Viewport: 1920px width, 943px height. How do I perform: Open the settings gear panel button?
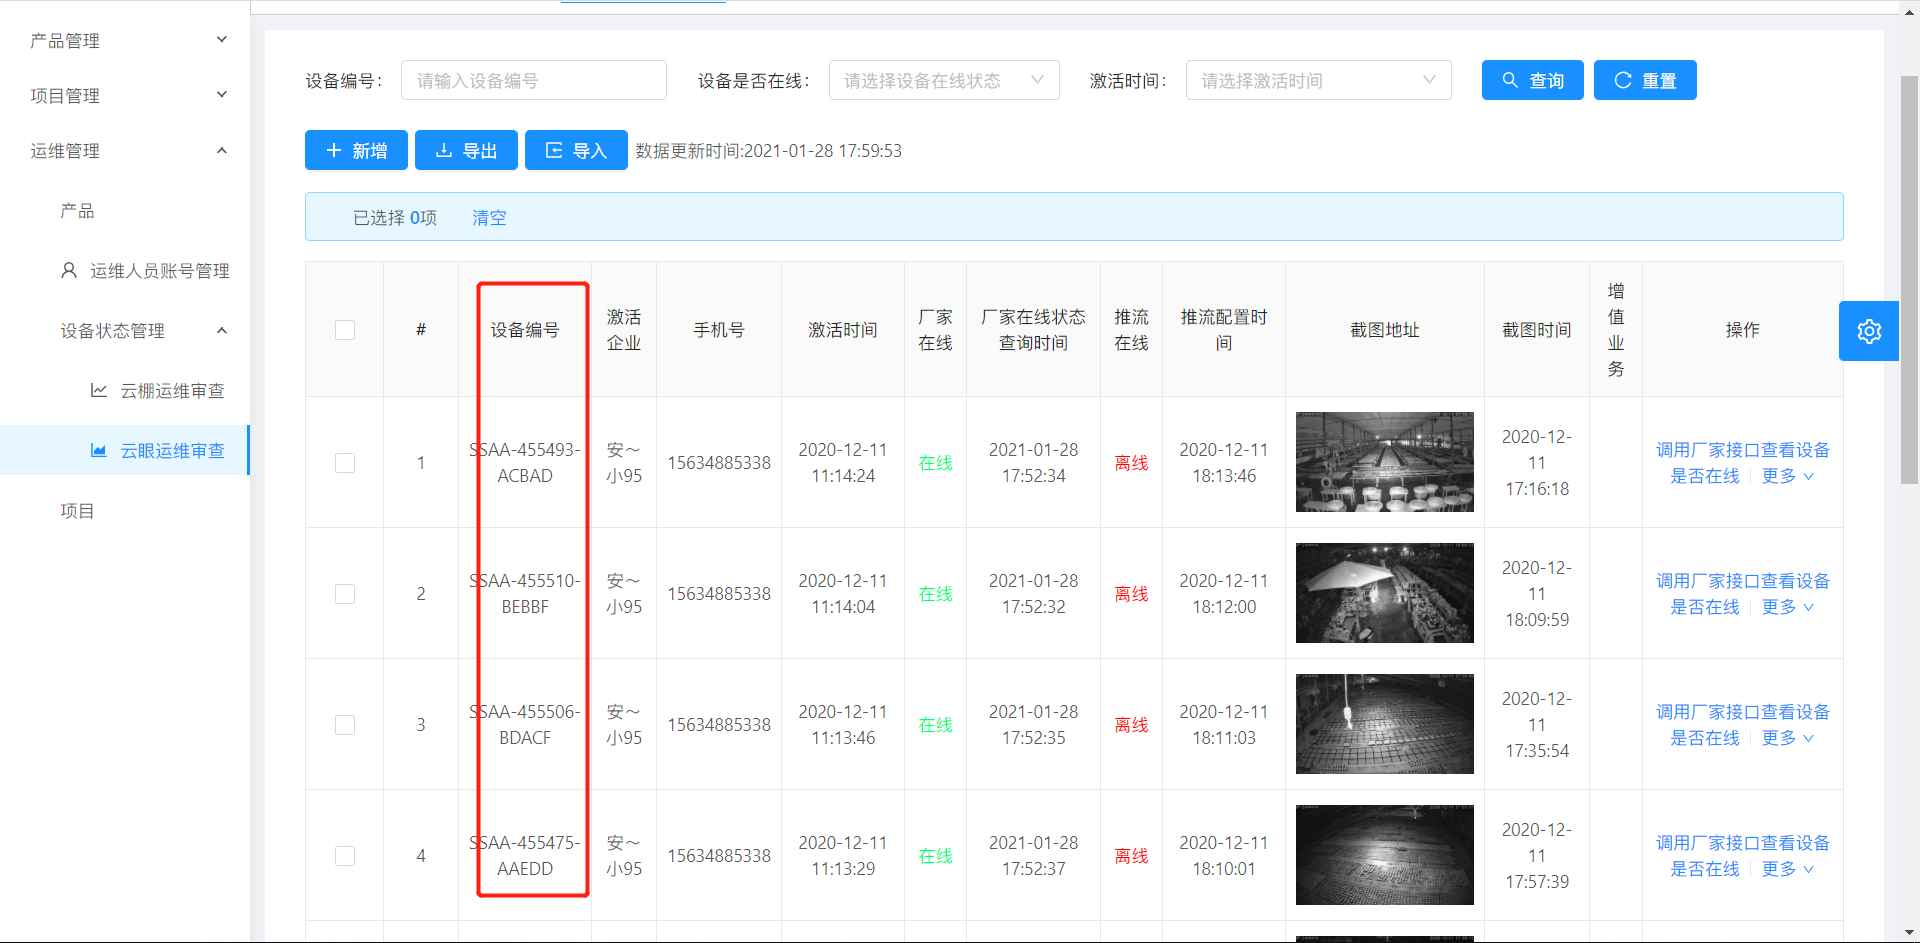pos(1869,331)
